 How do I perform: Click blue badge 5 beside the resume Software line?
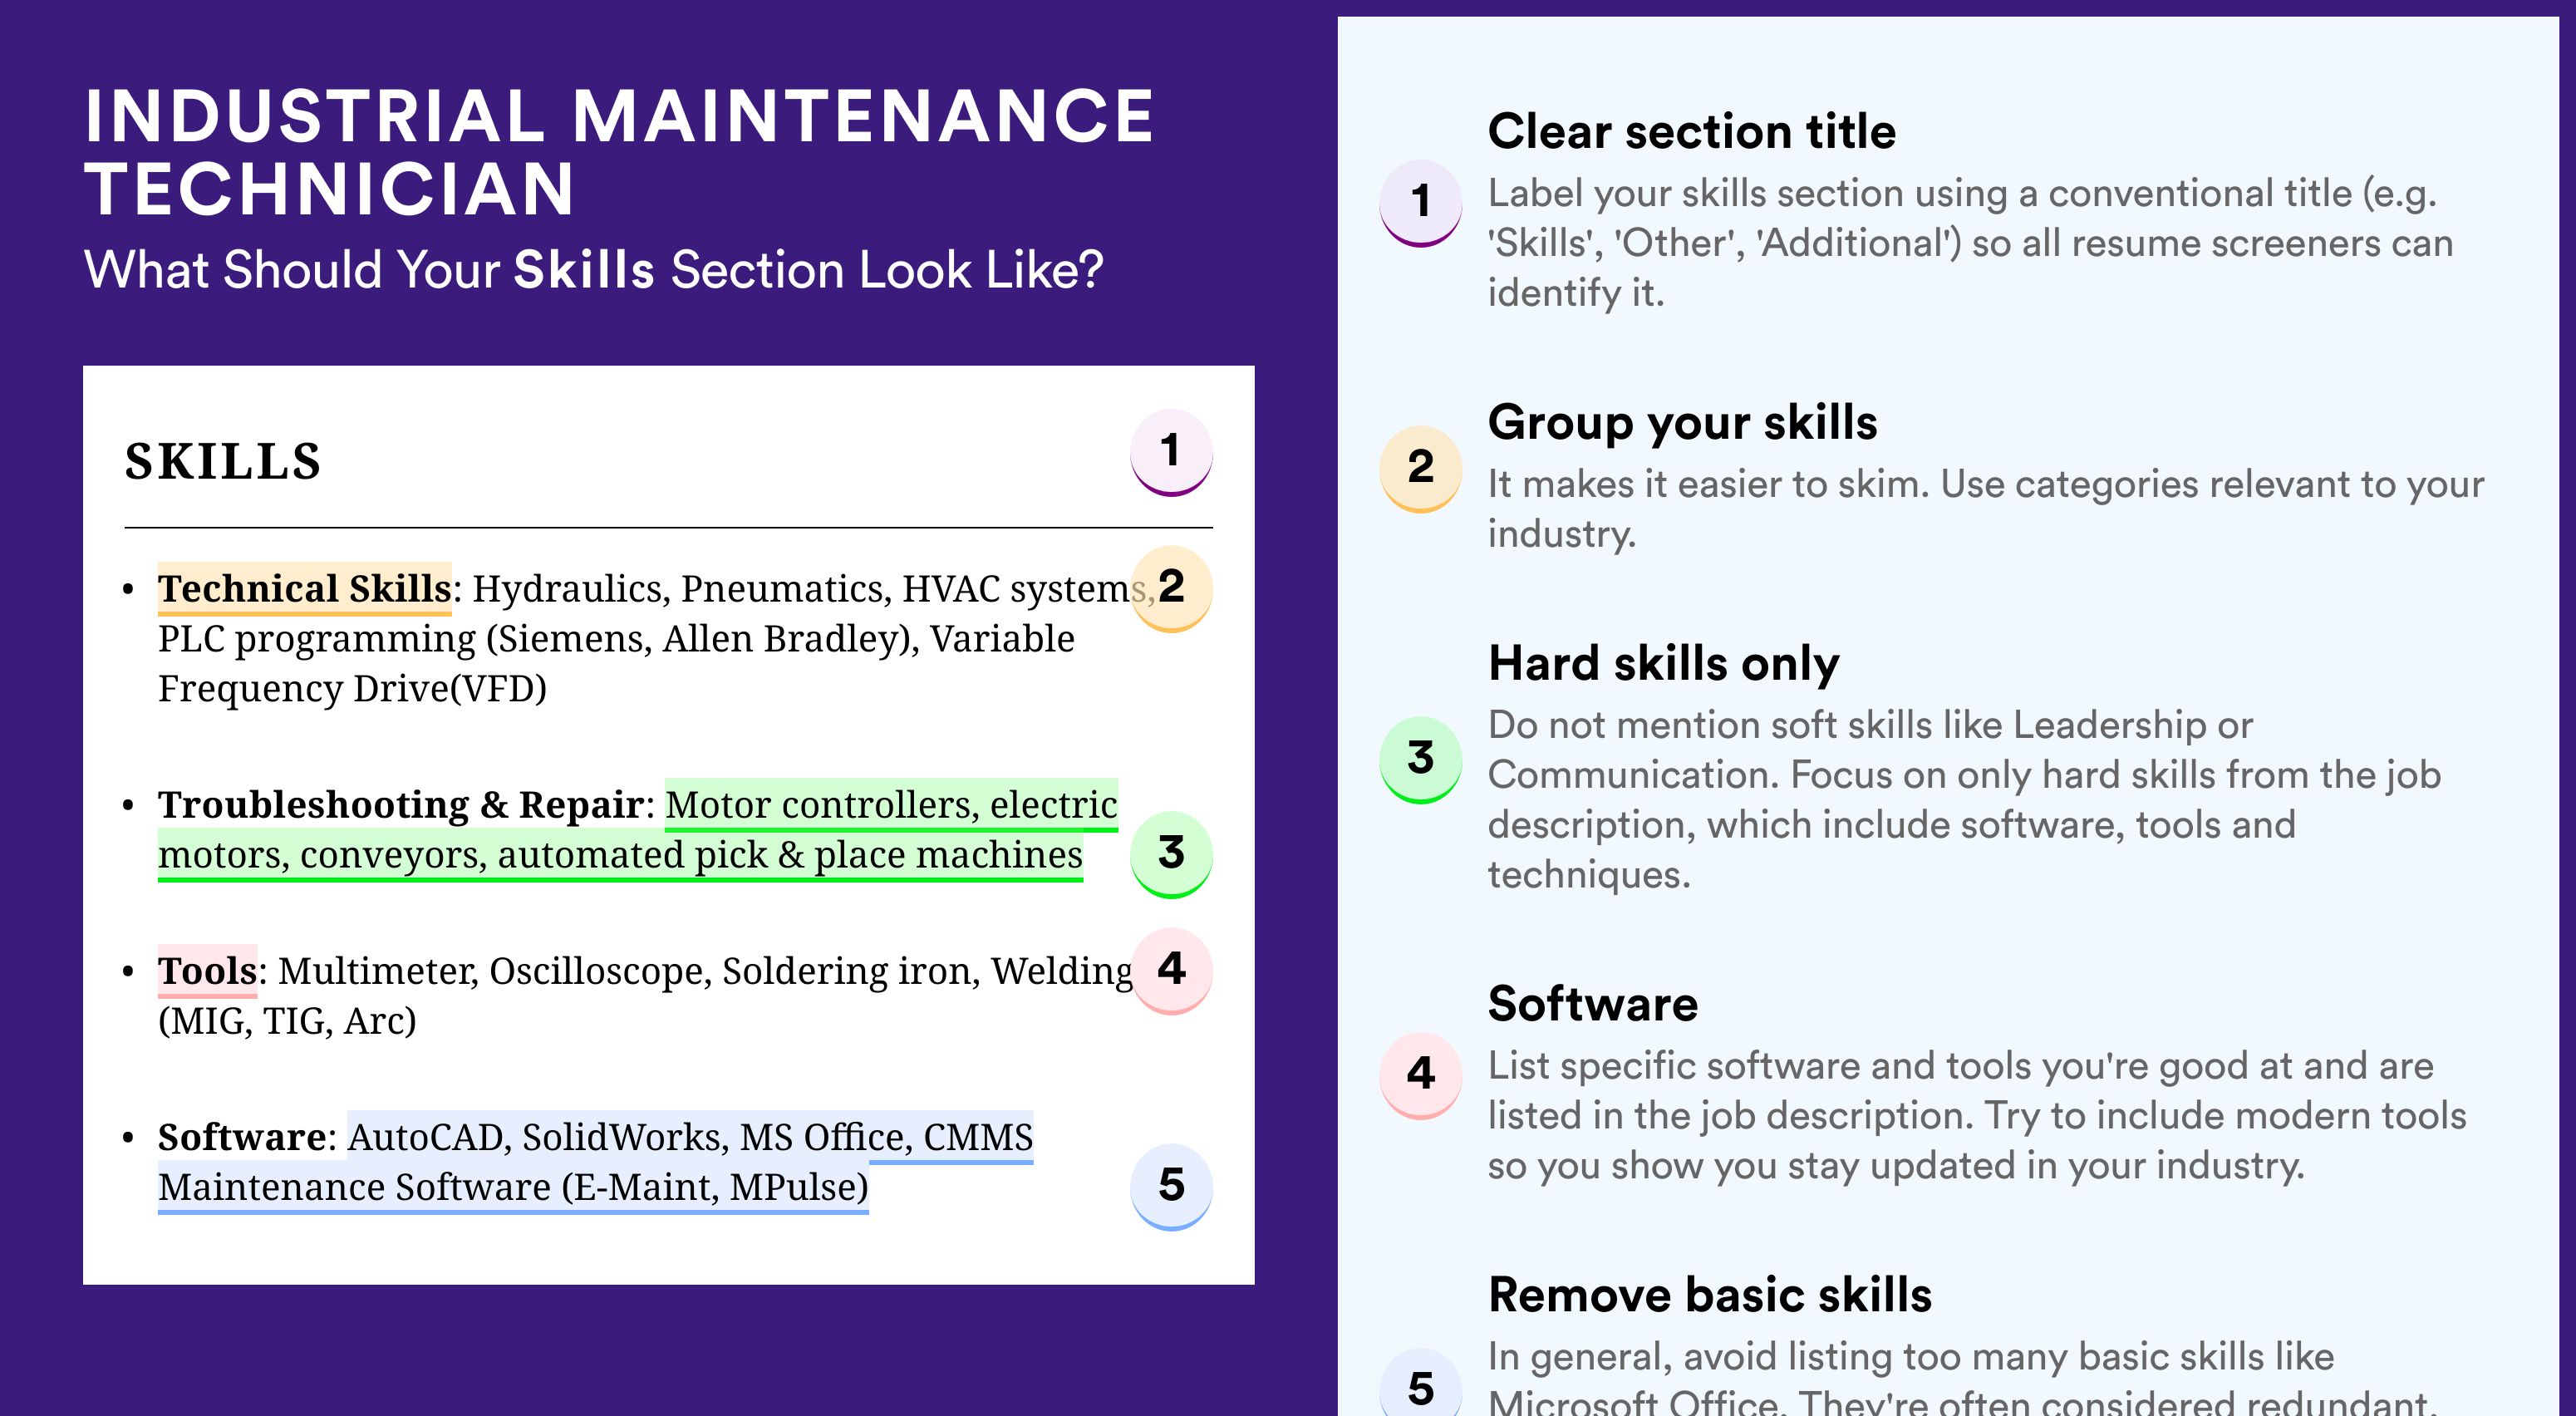(x=1171, y=1185)
